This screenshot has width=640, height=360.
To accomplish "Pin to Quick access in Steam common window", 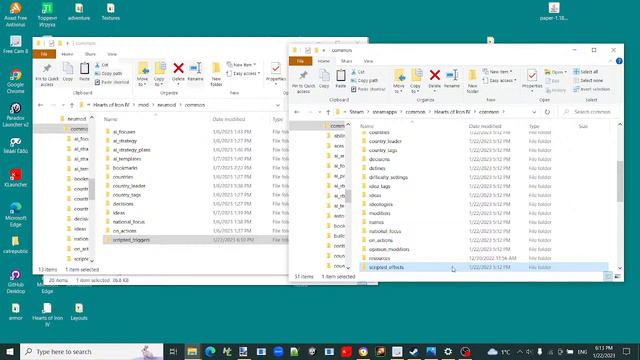I will (x=303, y=82).
